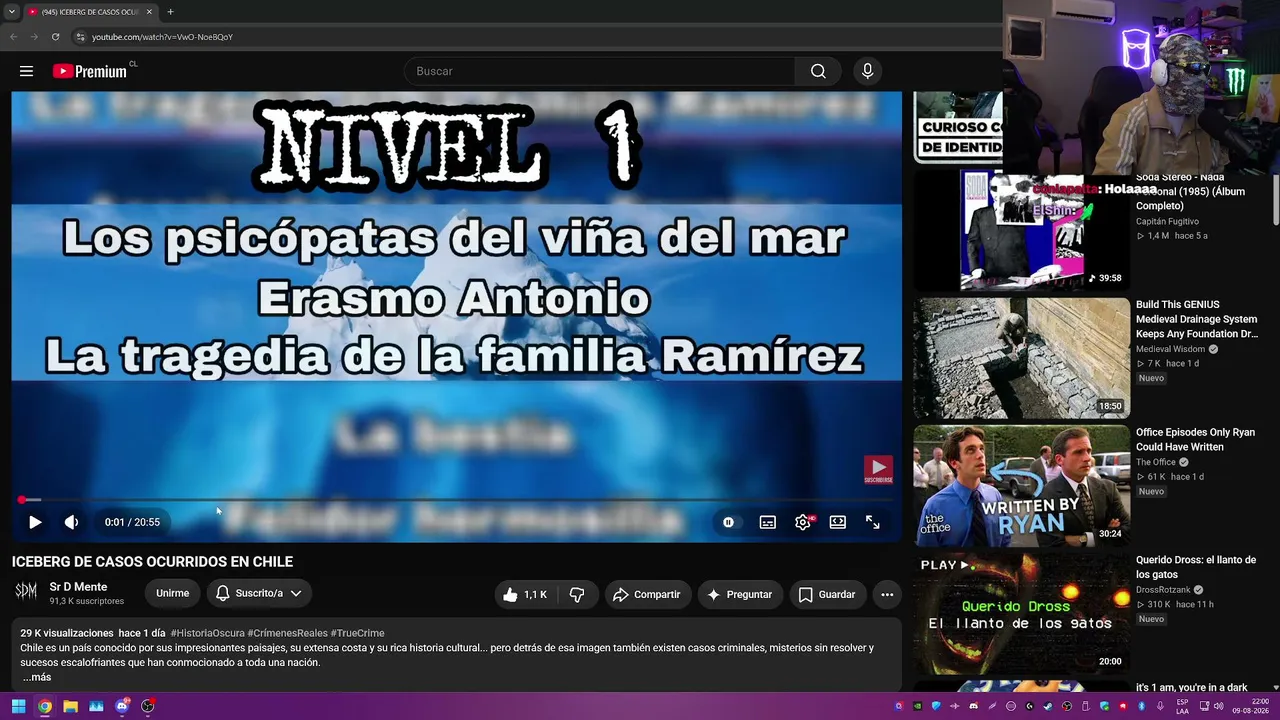Viewport: 1280px width, 720px height.
Task: Open a new browser tab
Action: point(170,12)
